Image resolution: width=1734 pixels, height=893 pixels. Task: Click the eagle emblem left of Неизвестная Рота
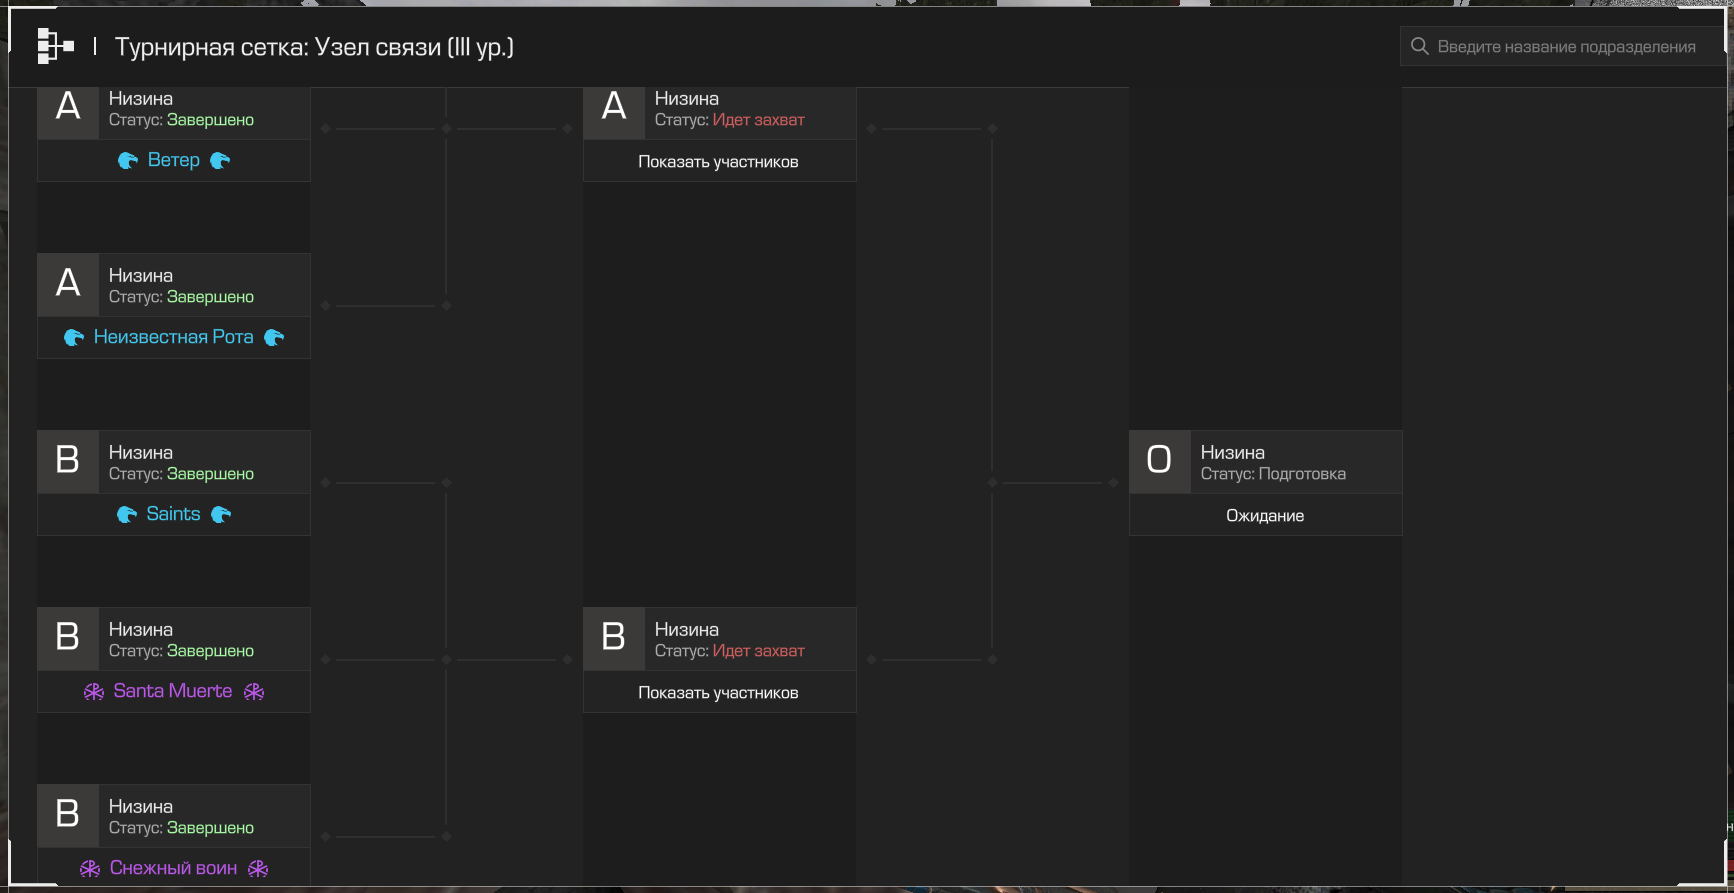tap(74, 338)
